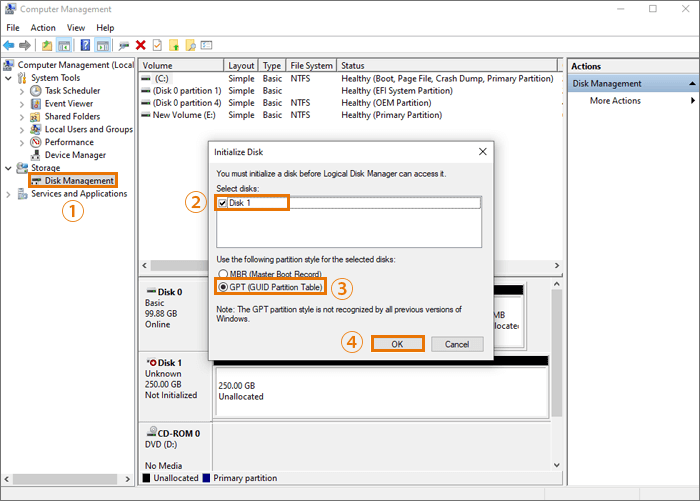Click the Back arrow toolbar icon
This screenshot has height=501, width=700.
point(8,45)
